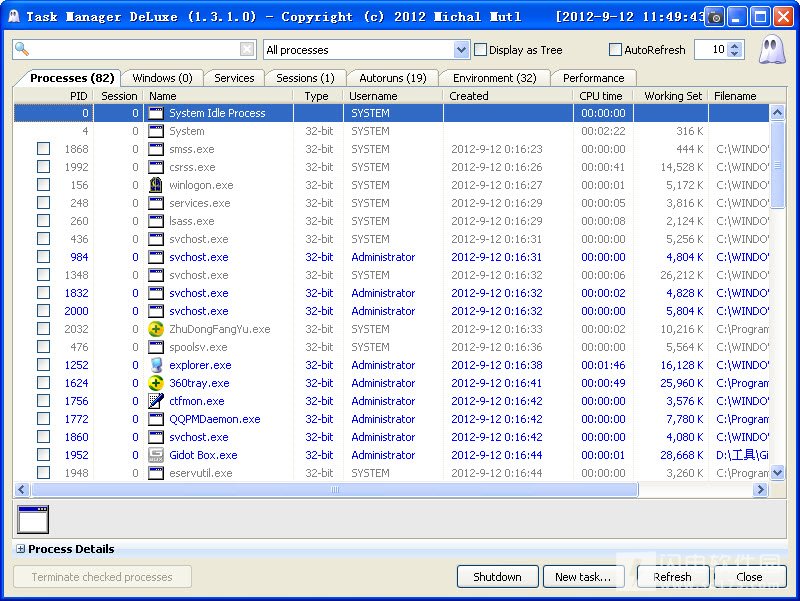Click the vertical scrollbar down arrow

tap(777, 472)
